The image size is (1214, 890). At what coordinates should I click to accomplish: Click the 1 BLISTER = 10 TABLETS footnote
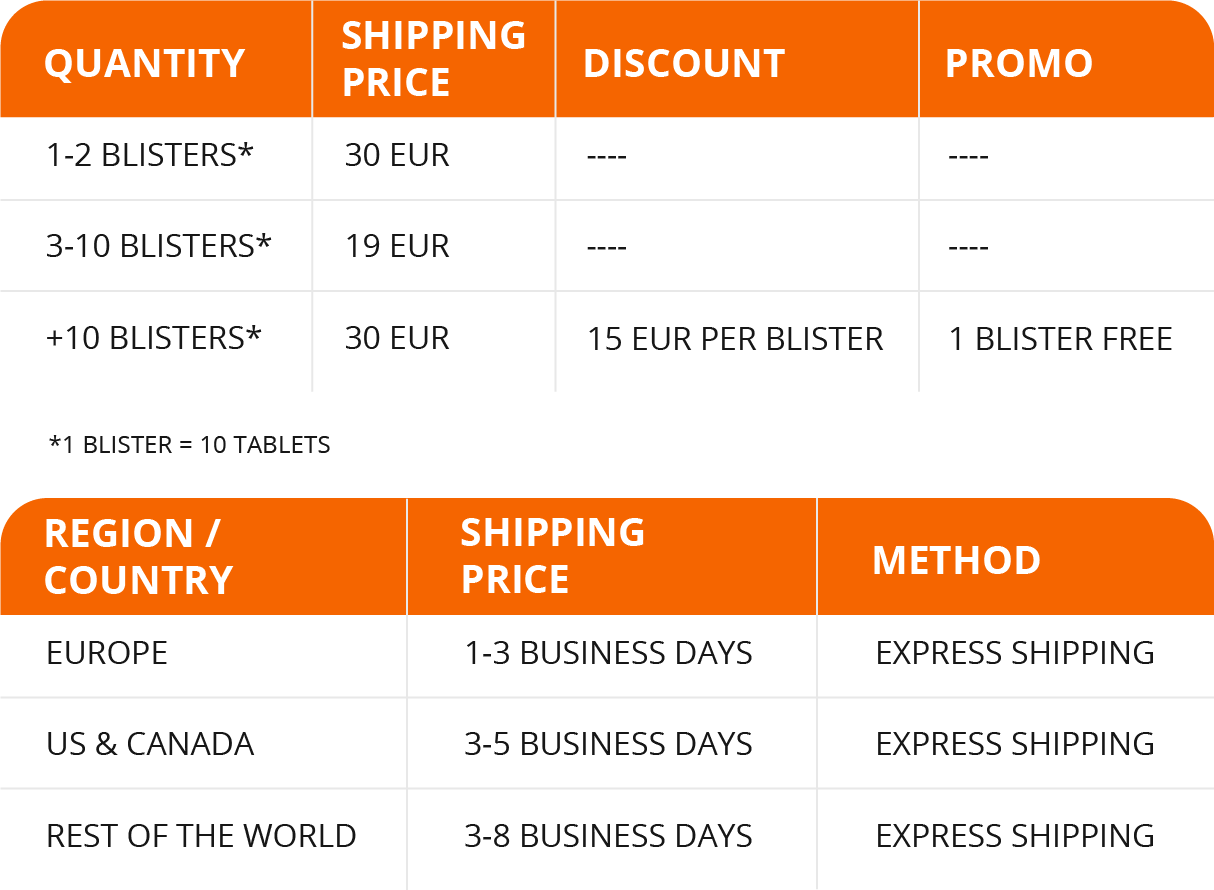pos(190,445)
